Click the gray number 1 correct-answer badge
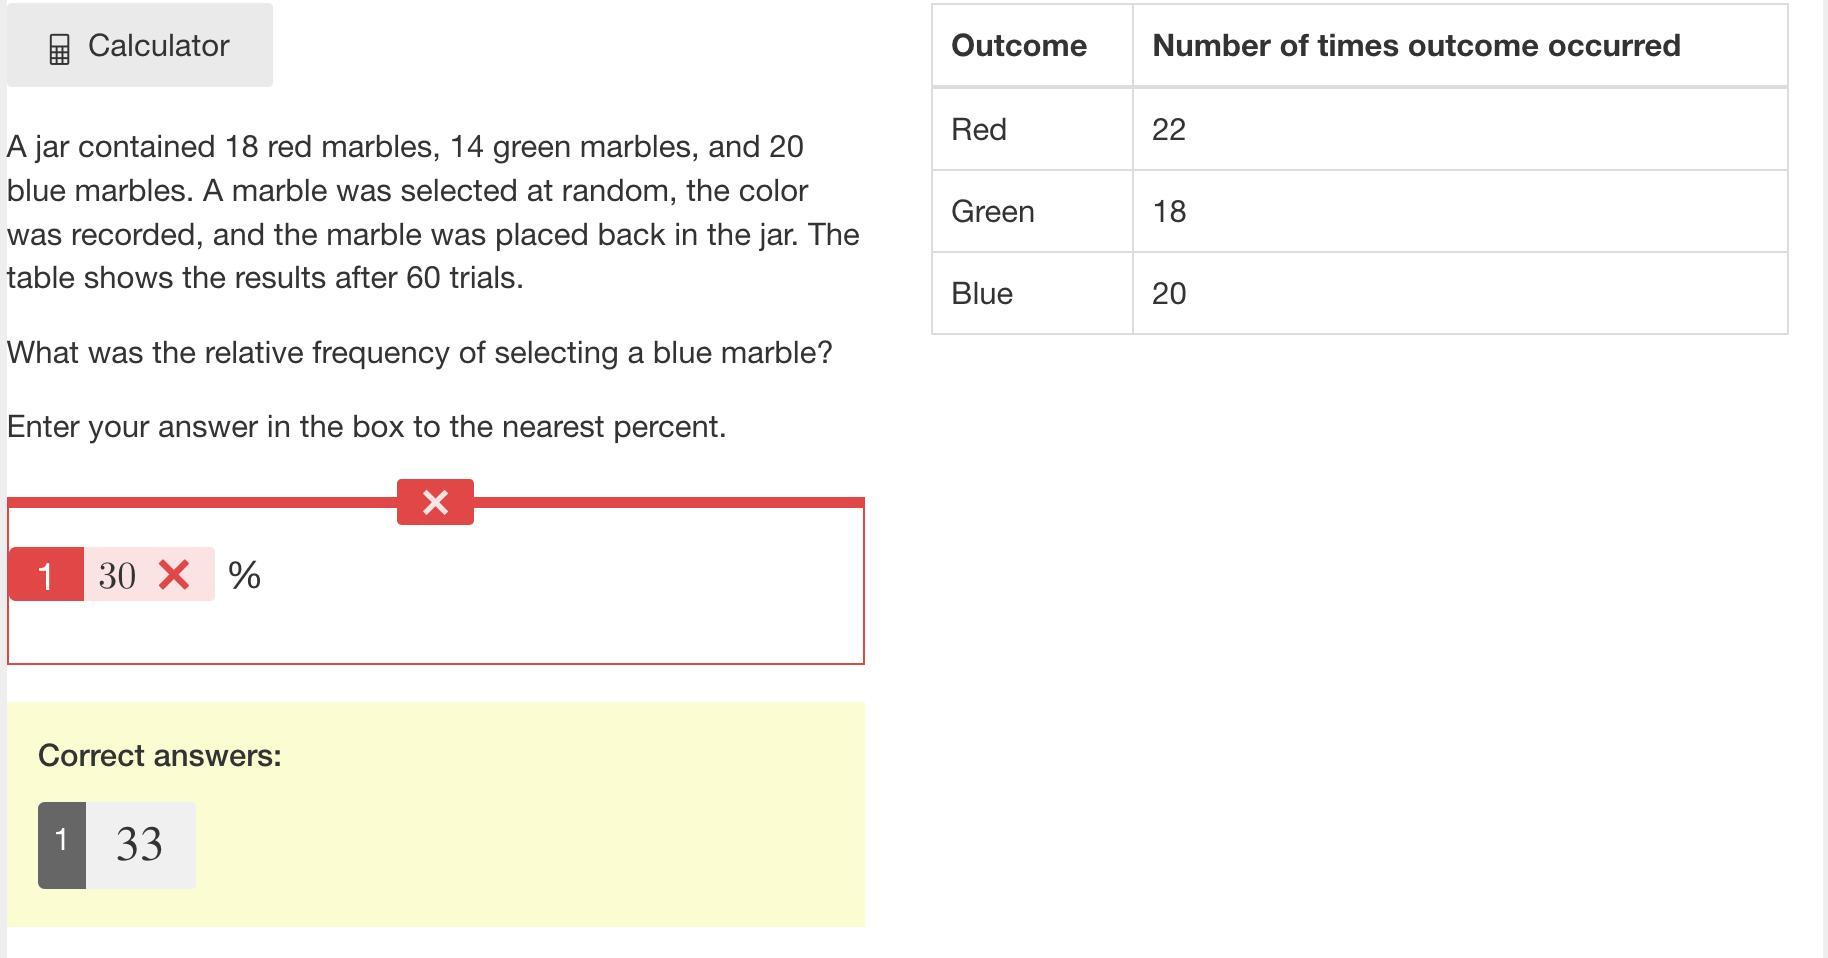This screenshot has width=1828, height=958. (62, 844)
